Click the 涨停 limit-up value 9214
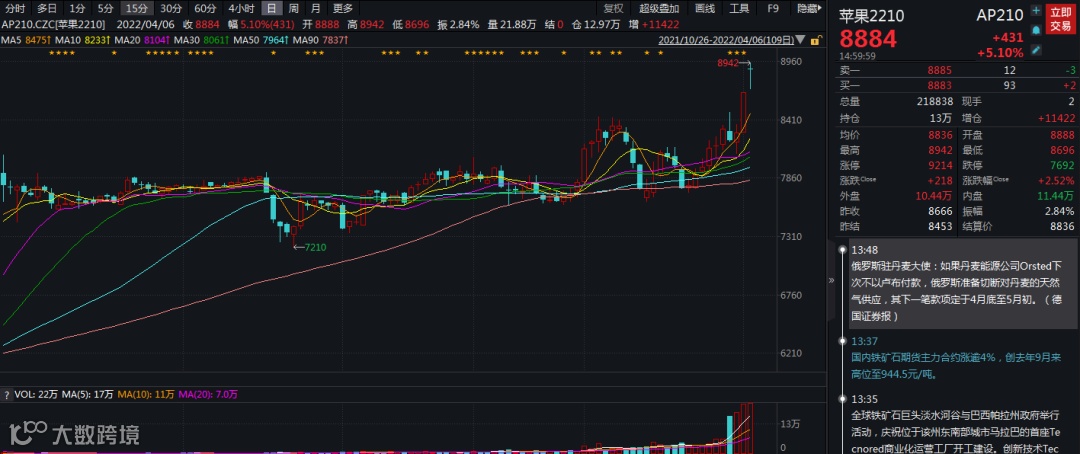This screenshot has width=1080, height=454. pos(940,165)
